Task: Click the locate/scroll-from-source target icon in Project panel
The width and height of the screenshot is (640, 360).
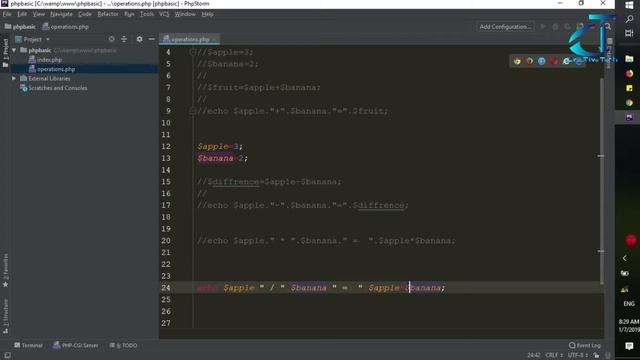Action: pos(111,39)
